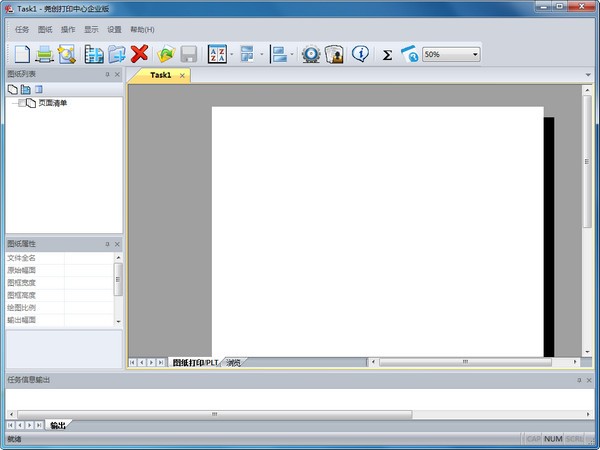The height and width of the screenshot is (450, 600).
Task: Click the open folder icon
Action: [x=166, y=54]
